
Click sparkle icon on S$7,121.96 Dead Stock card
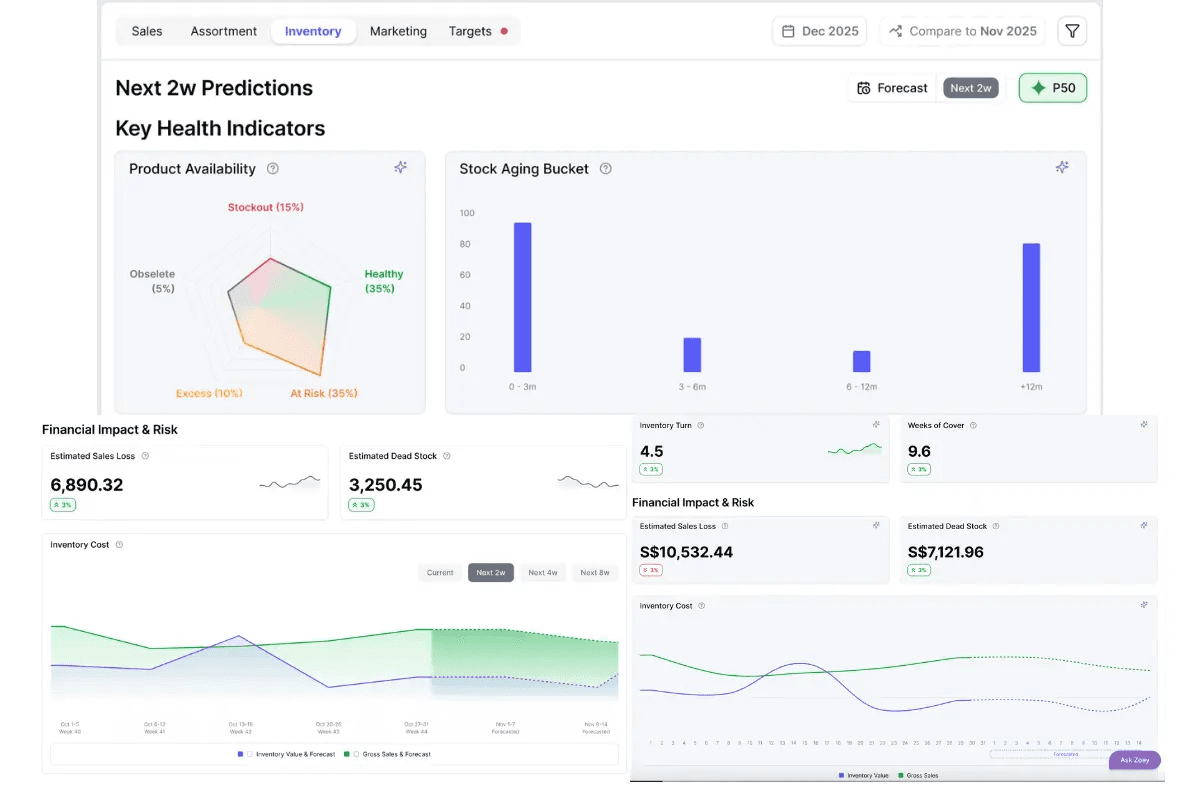[1144, 525]
